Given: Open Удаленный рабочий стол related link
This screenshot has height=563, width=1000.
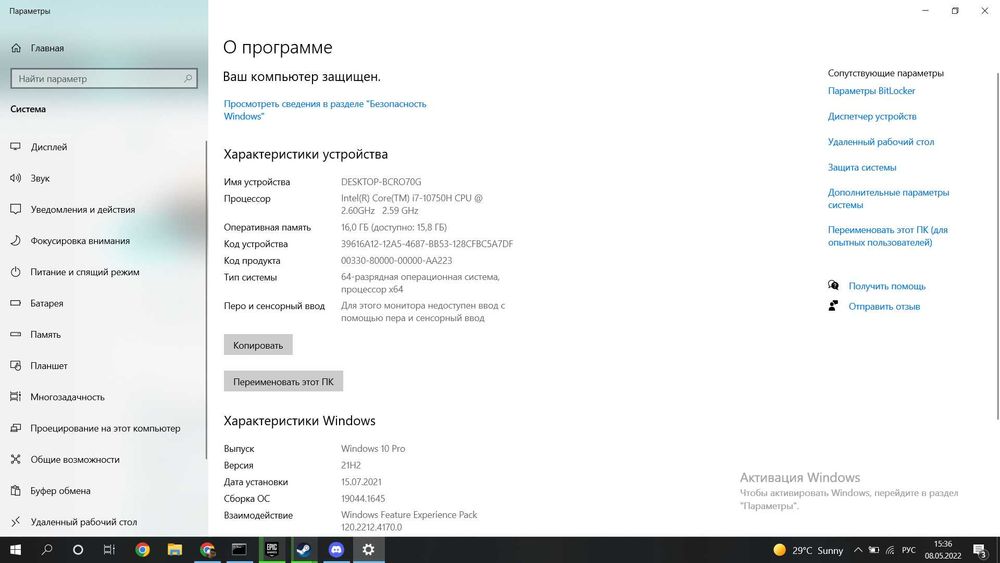Looking at the screenshot, I should (x=881, y=142).
